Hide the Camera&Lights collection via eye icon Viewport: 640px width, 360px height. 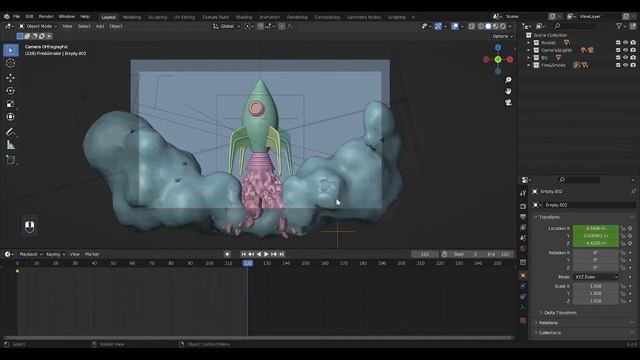625,50
